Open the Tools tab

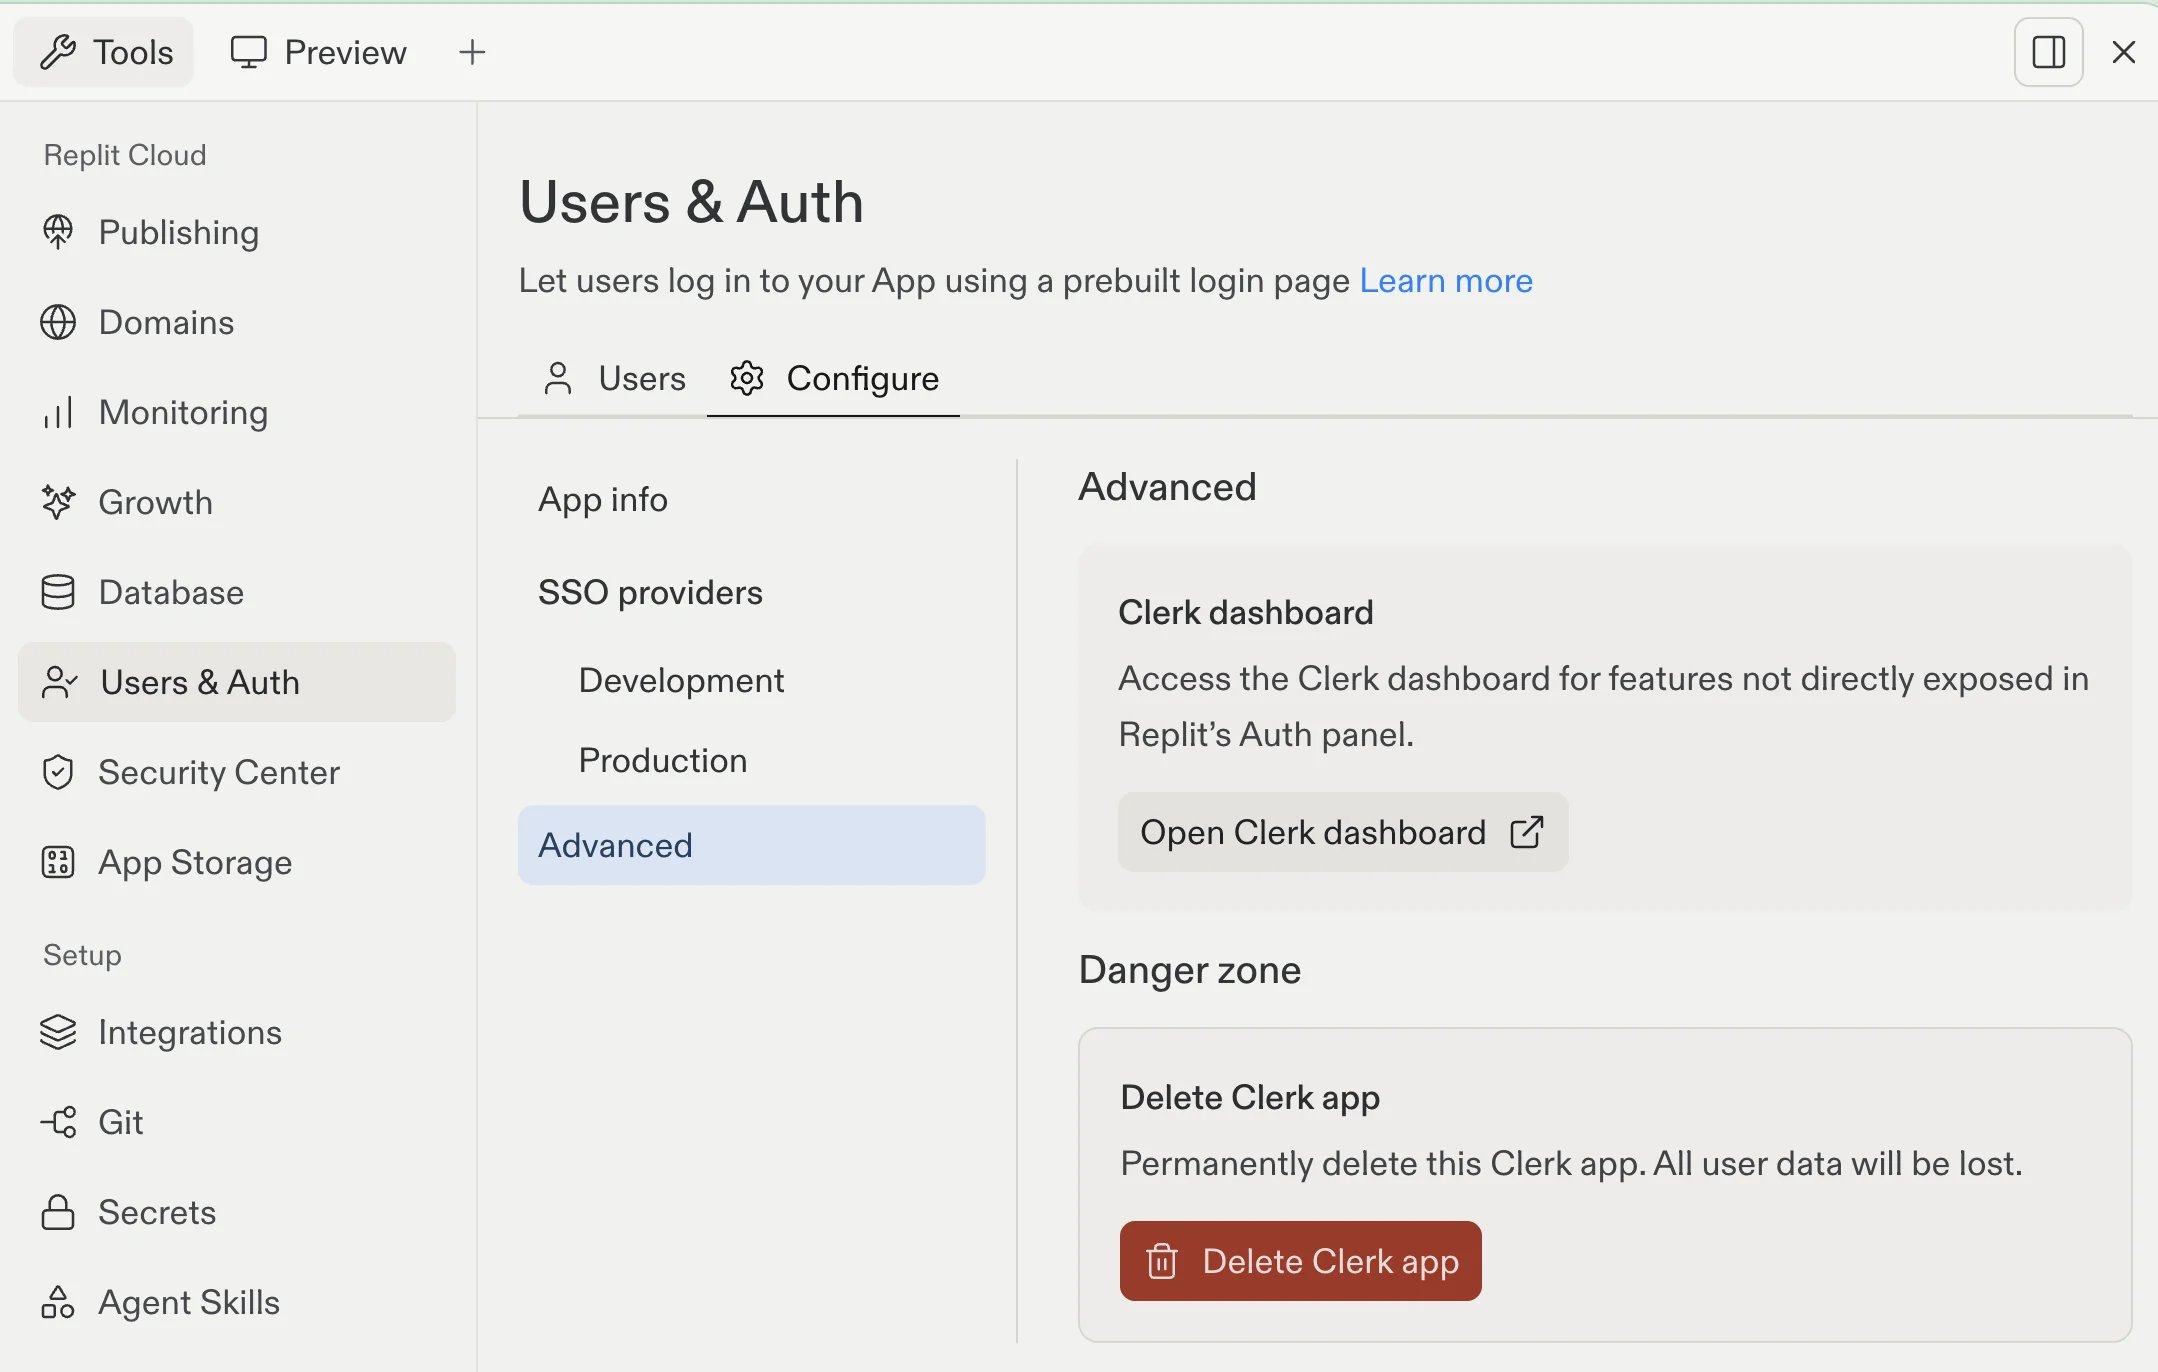pyautogui.click(x=104, y=52)
